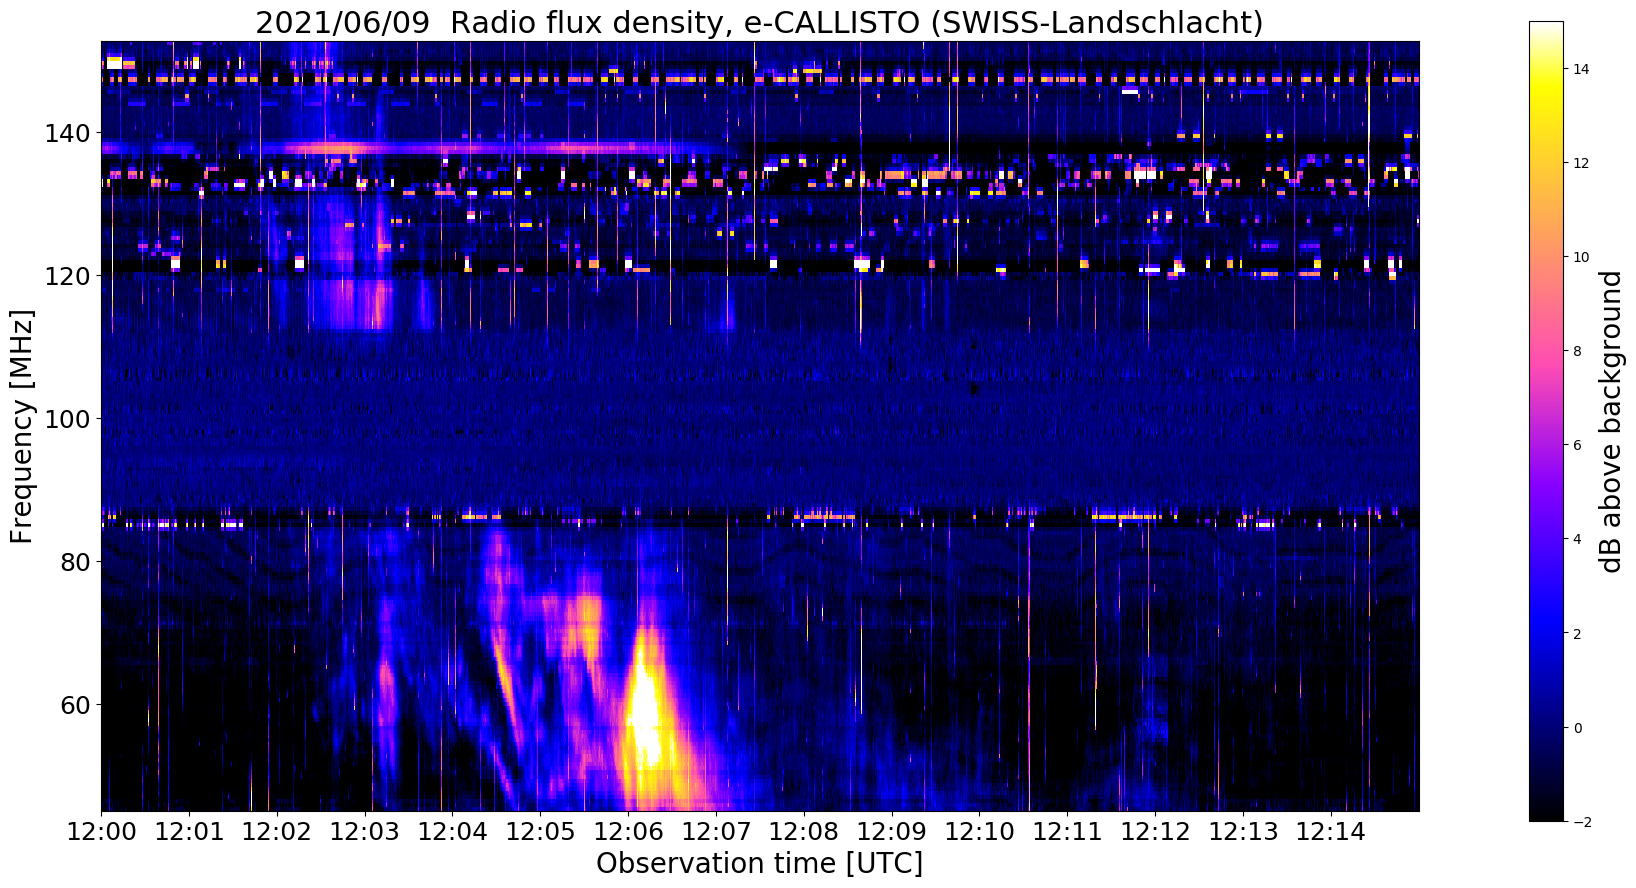Click the 12:13 time tick label

point(1243,832)
